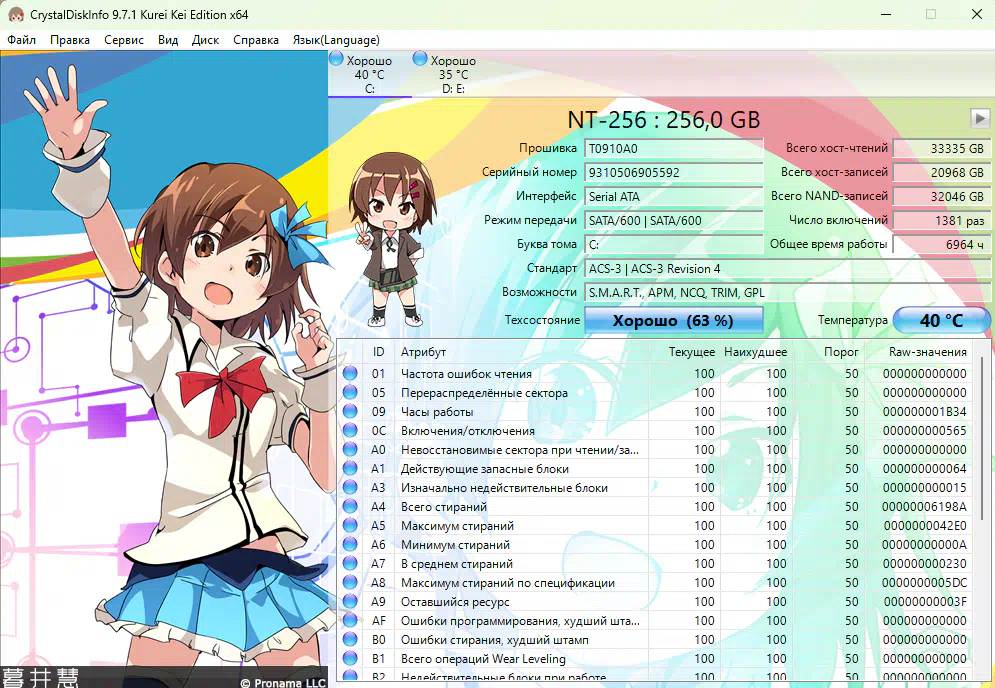Click the Возможности field S.M.A.R.T., APM, NCQ
This screenshot has height=688, width=995.
[x=787, y=293]
